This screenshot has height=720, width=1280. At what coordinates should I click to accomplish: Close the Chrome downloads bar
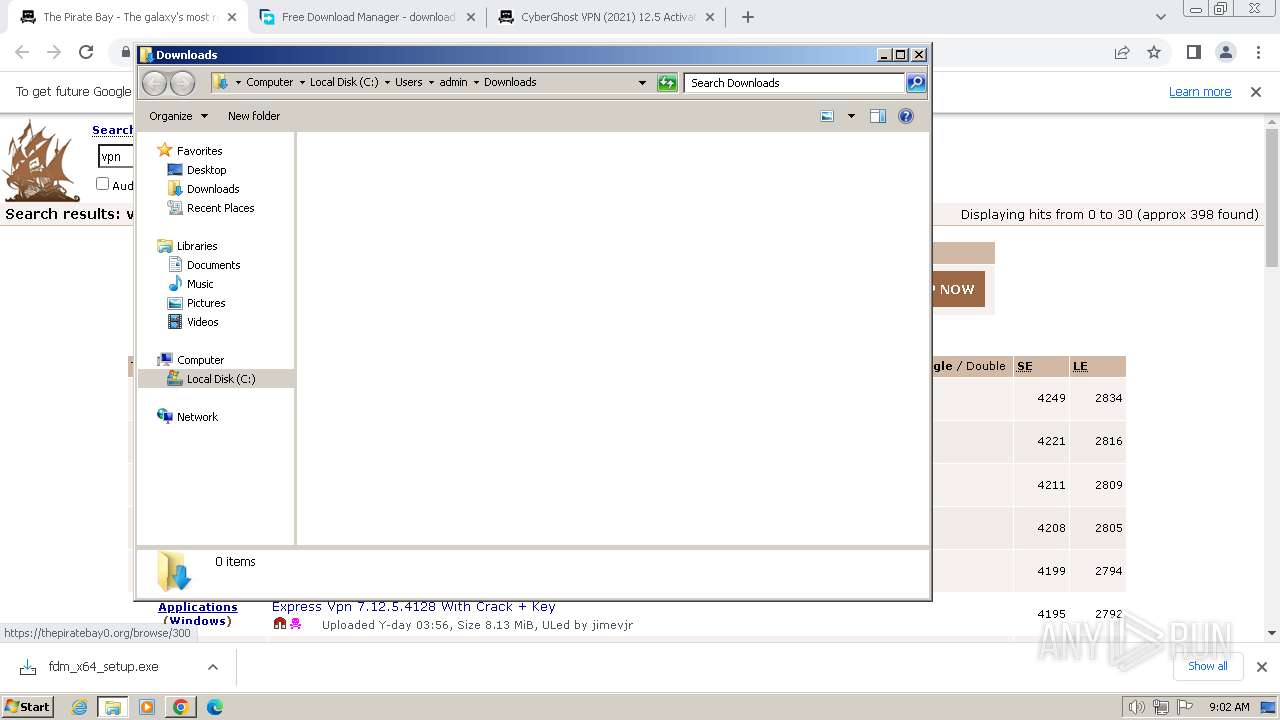pyautogui.click(x=1262, y=667)
